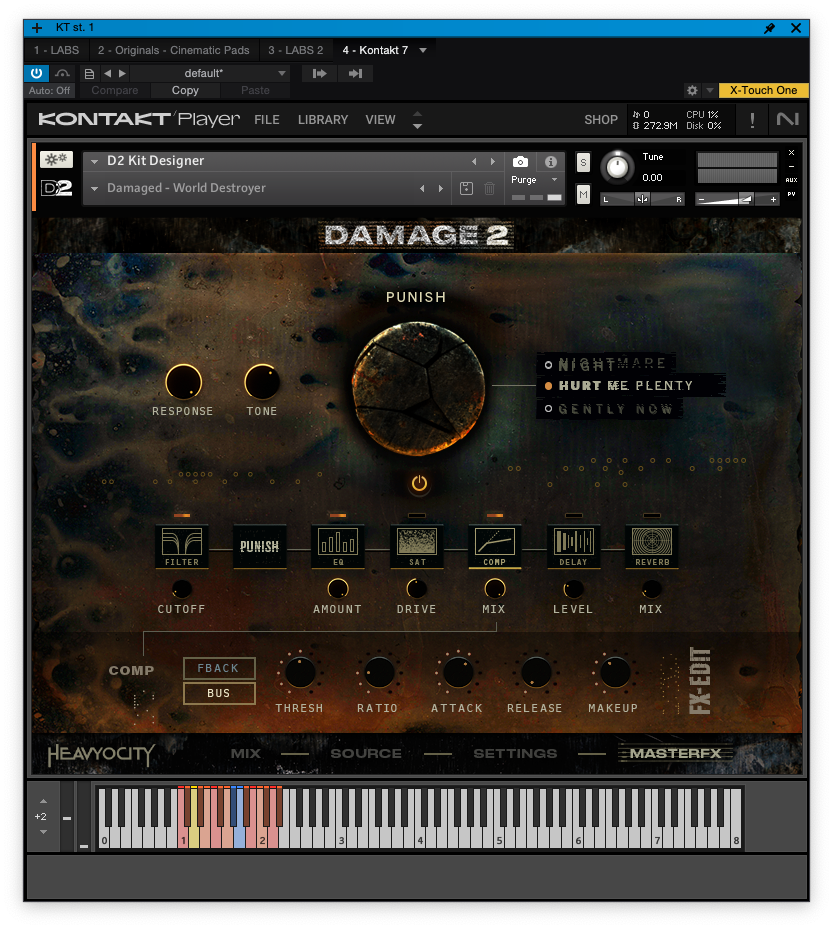
Task: Toggle the BUS compressor option
Action: point(219,693)
